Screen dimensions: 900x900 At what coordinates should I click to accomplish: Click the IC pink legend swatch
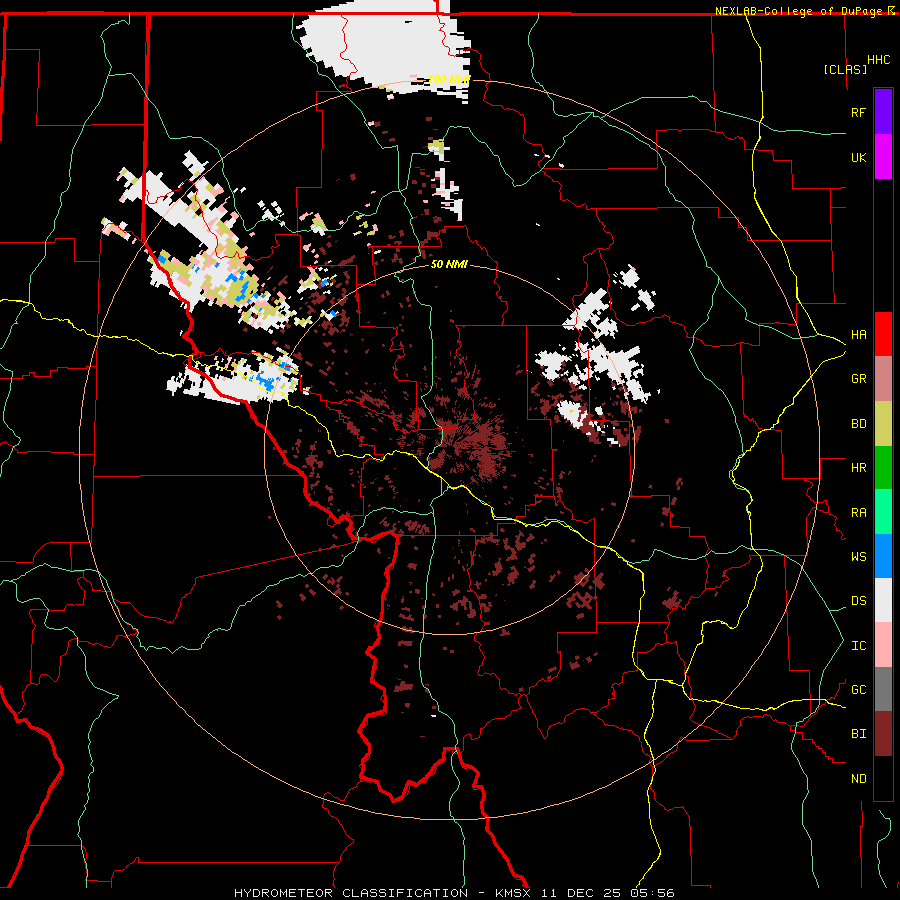tap(883, 645)
